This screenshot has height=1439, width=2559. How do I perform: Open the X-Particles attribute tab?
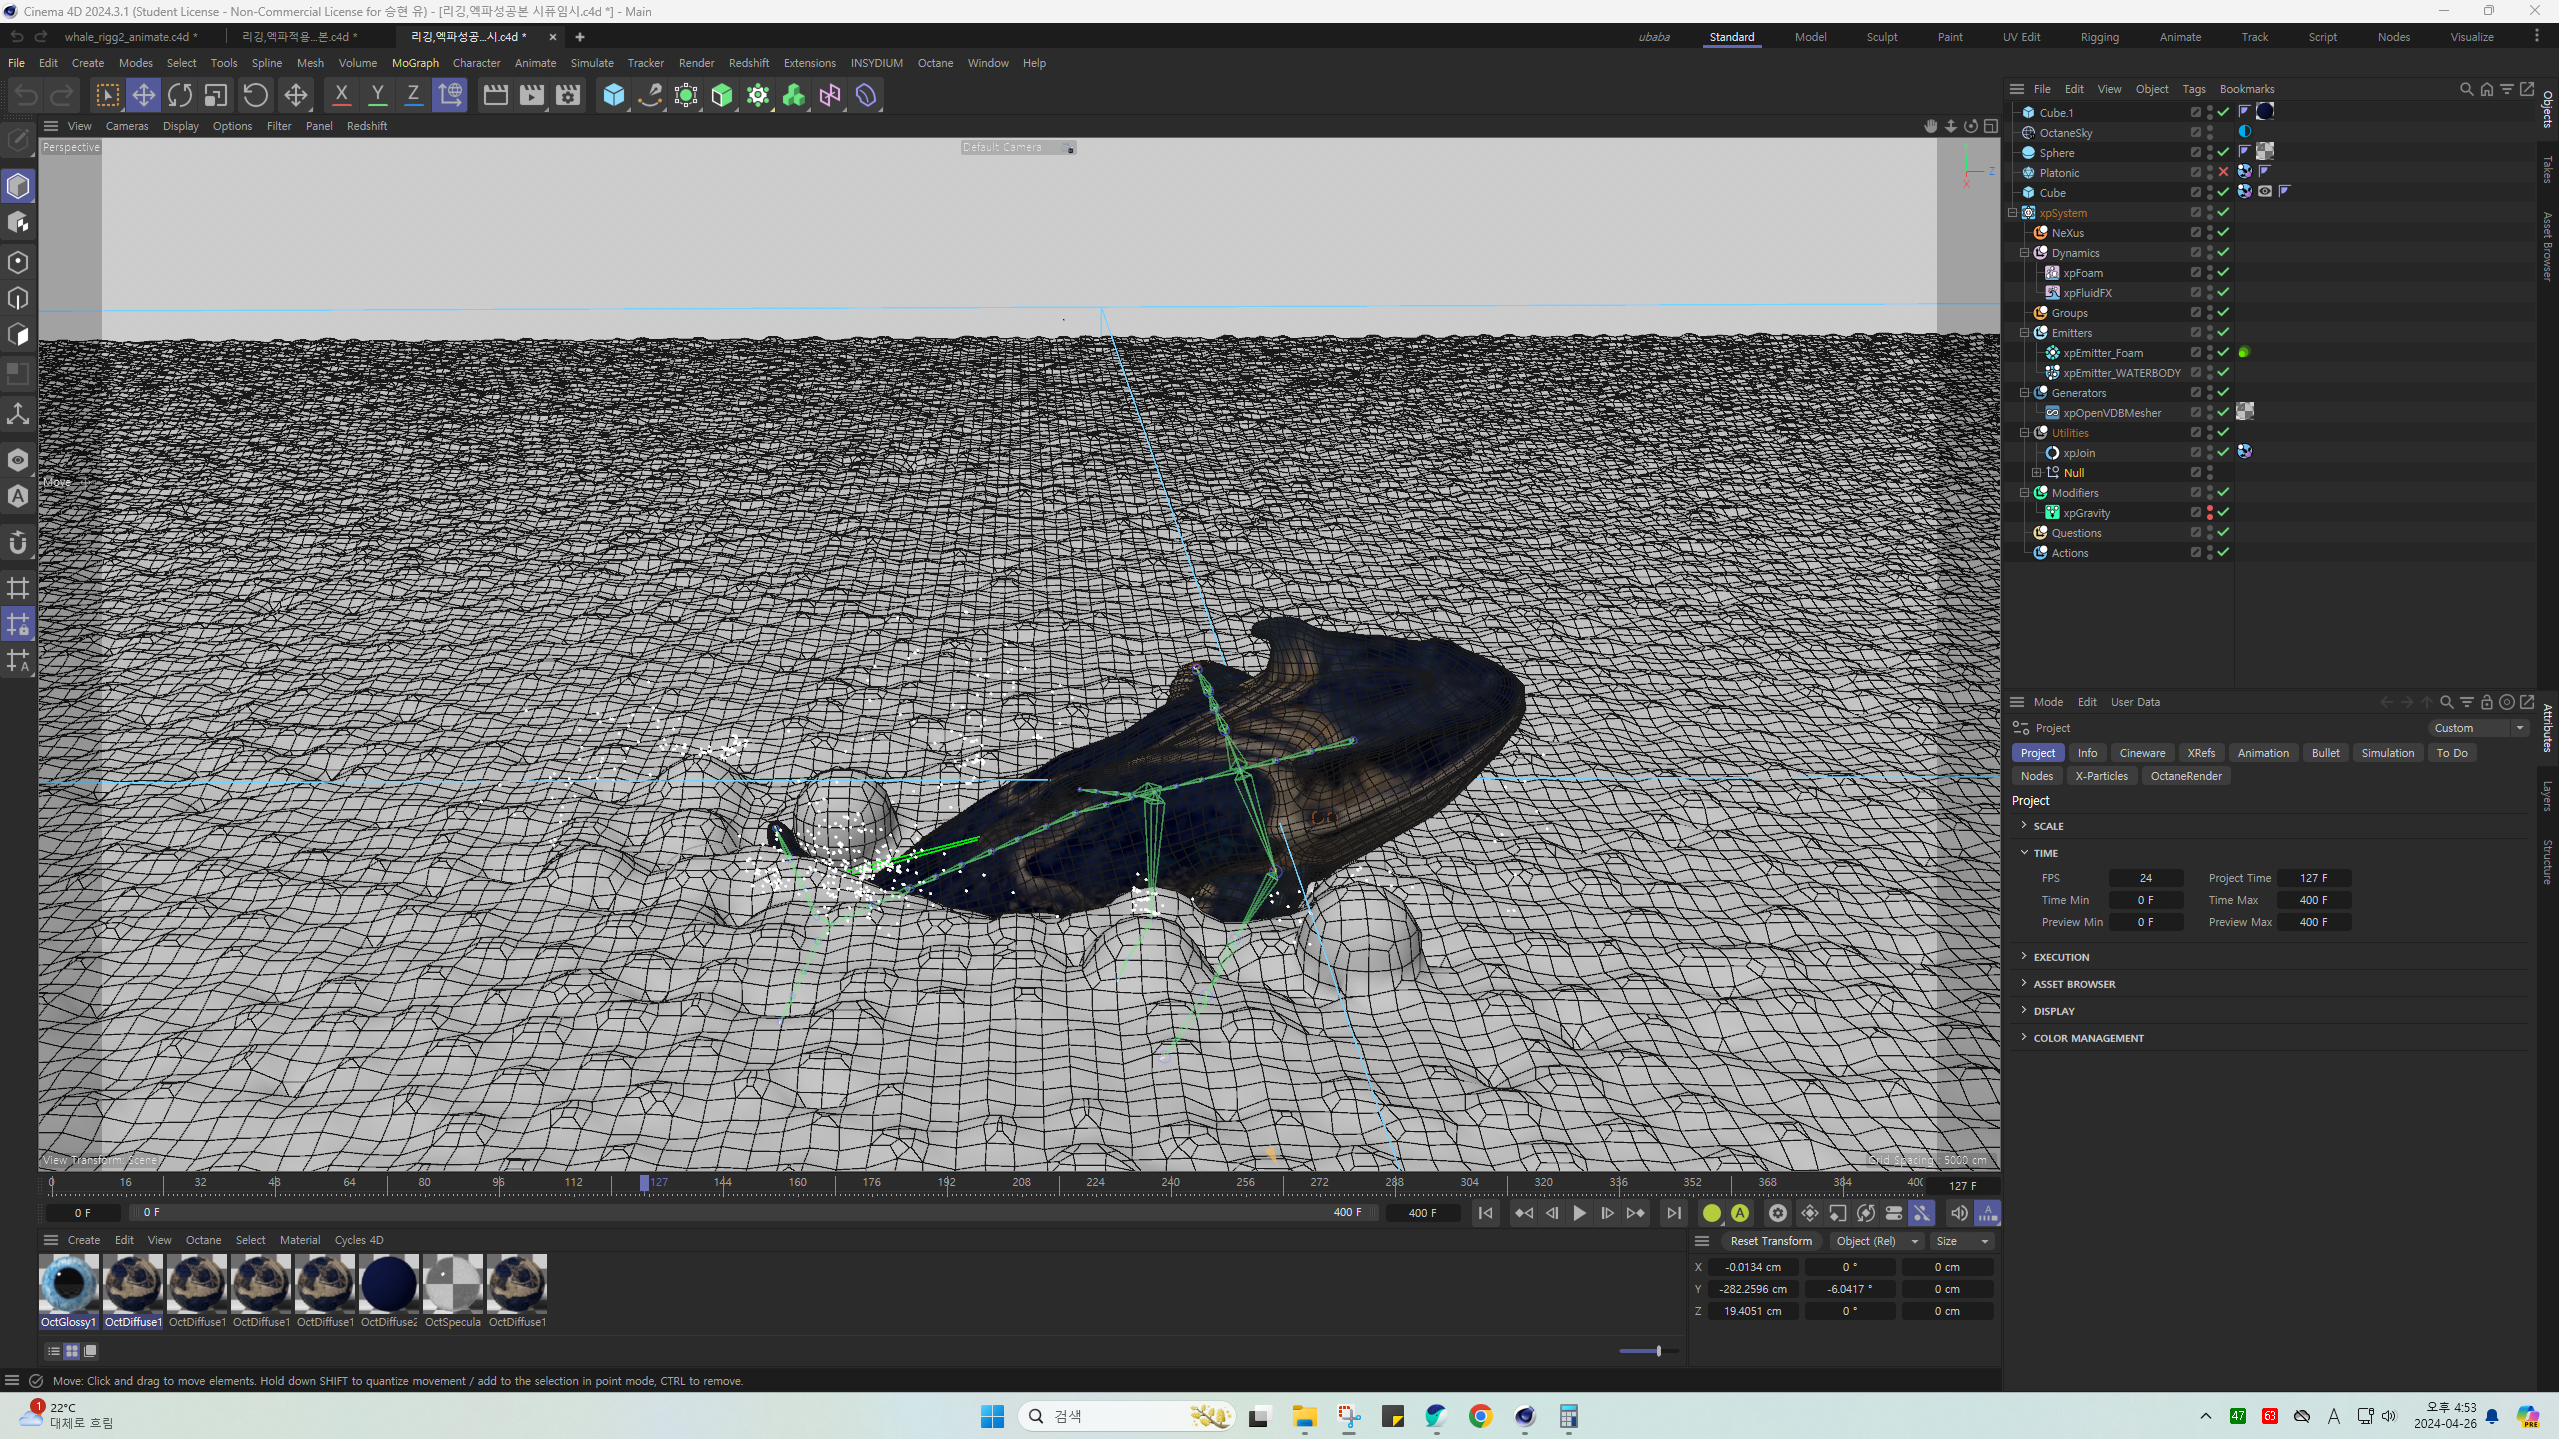point(2101,776)
